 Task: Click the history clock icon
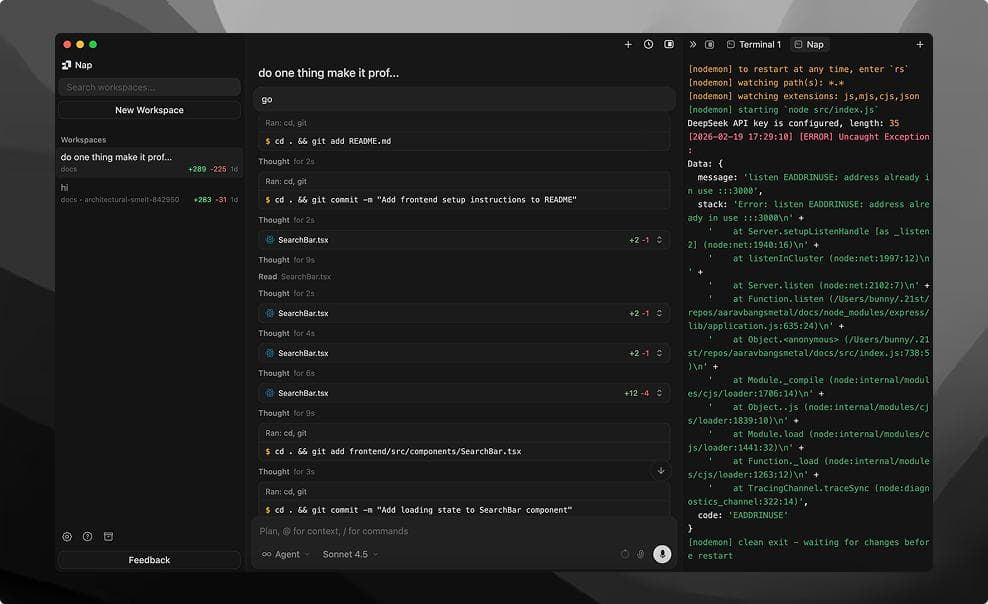[x=648, y=45]
